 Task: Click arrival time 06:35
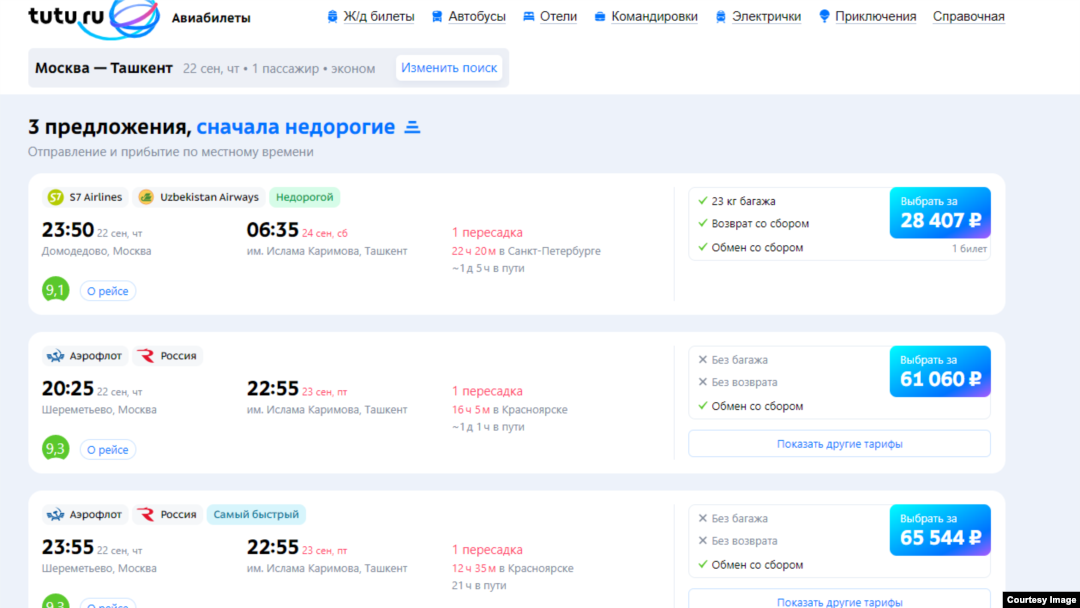point(273,230)
